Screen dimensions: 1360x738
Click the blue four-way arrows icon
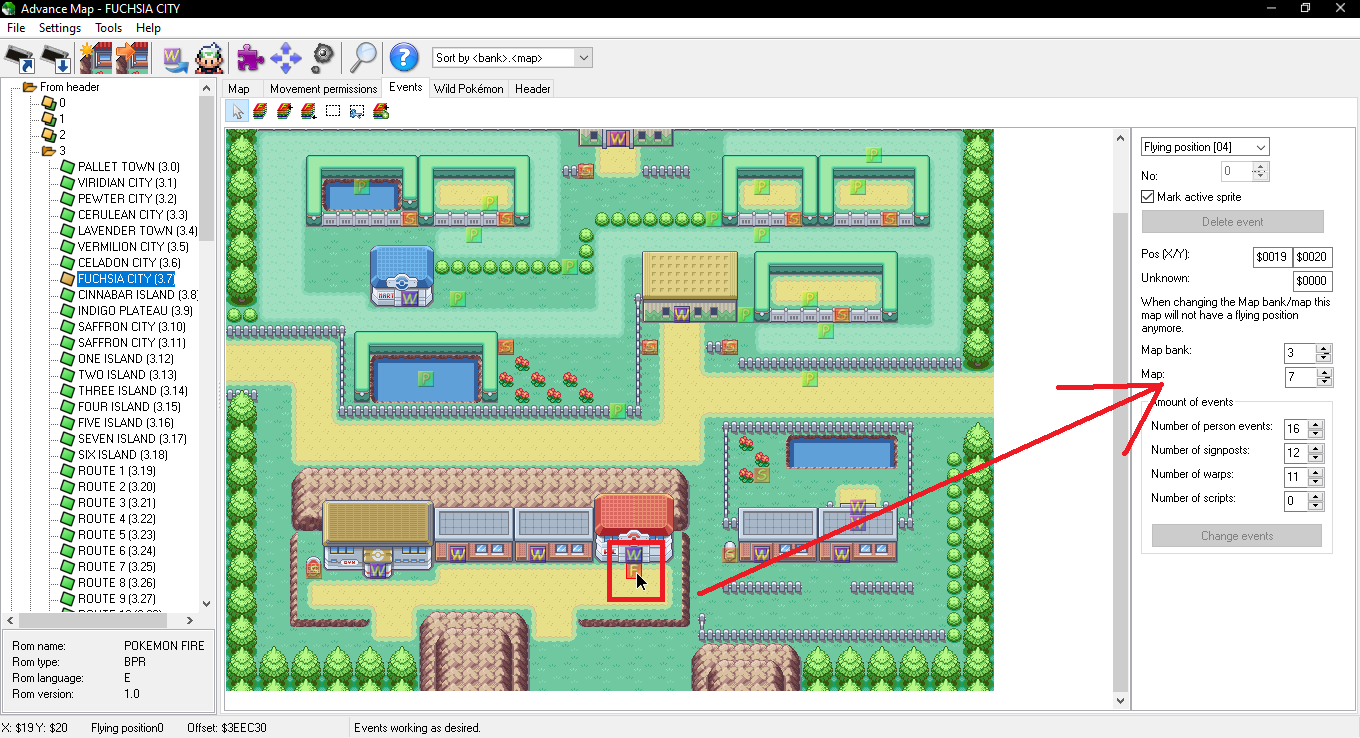[286, 58]
